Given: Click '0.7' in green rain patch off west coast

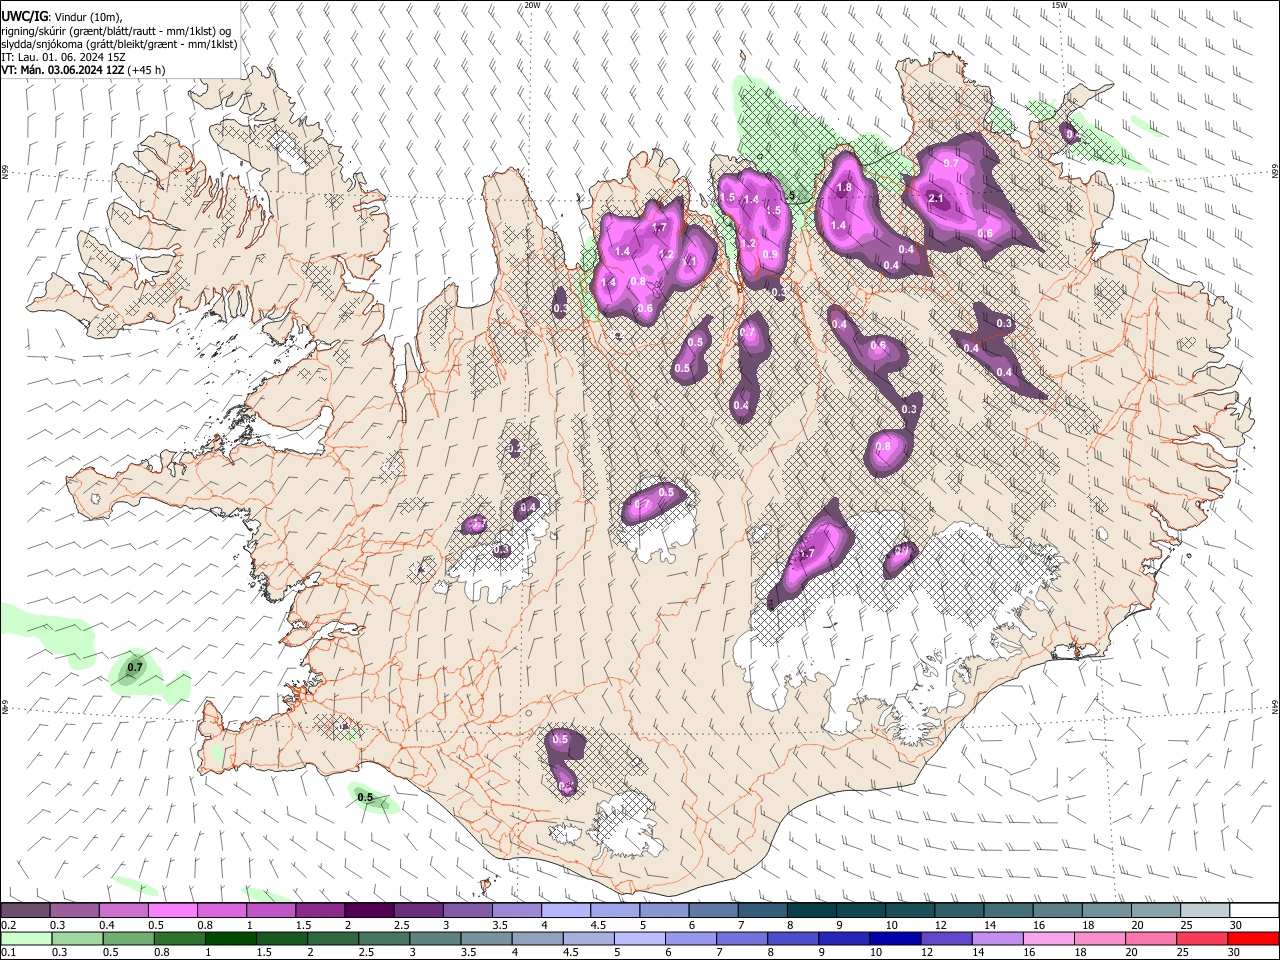Looking at the screenshot, I should 136,667.
